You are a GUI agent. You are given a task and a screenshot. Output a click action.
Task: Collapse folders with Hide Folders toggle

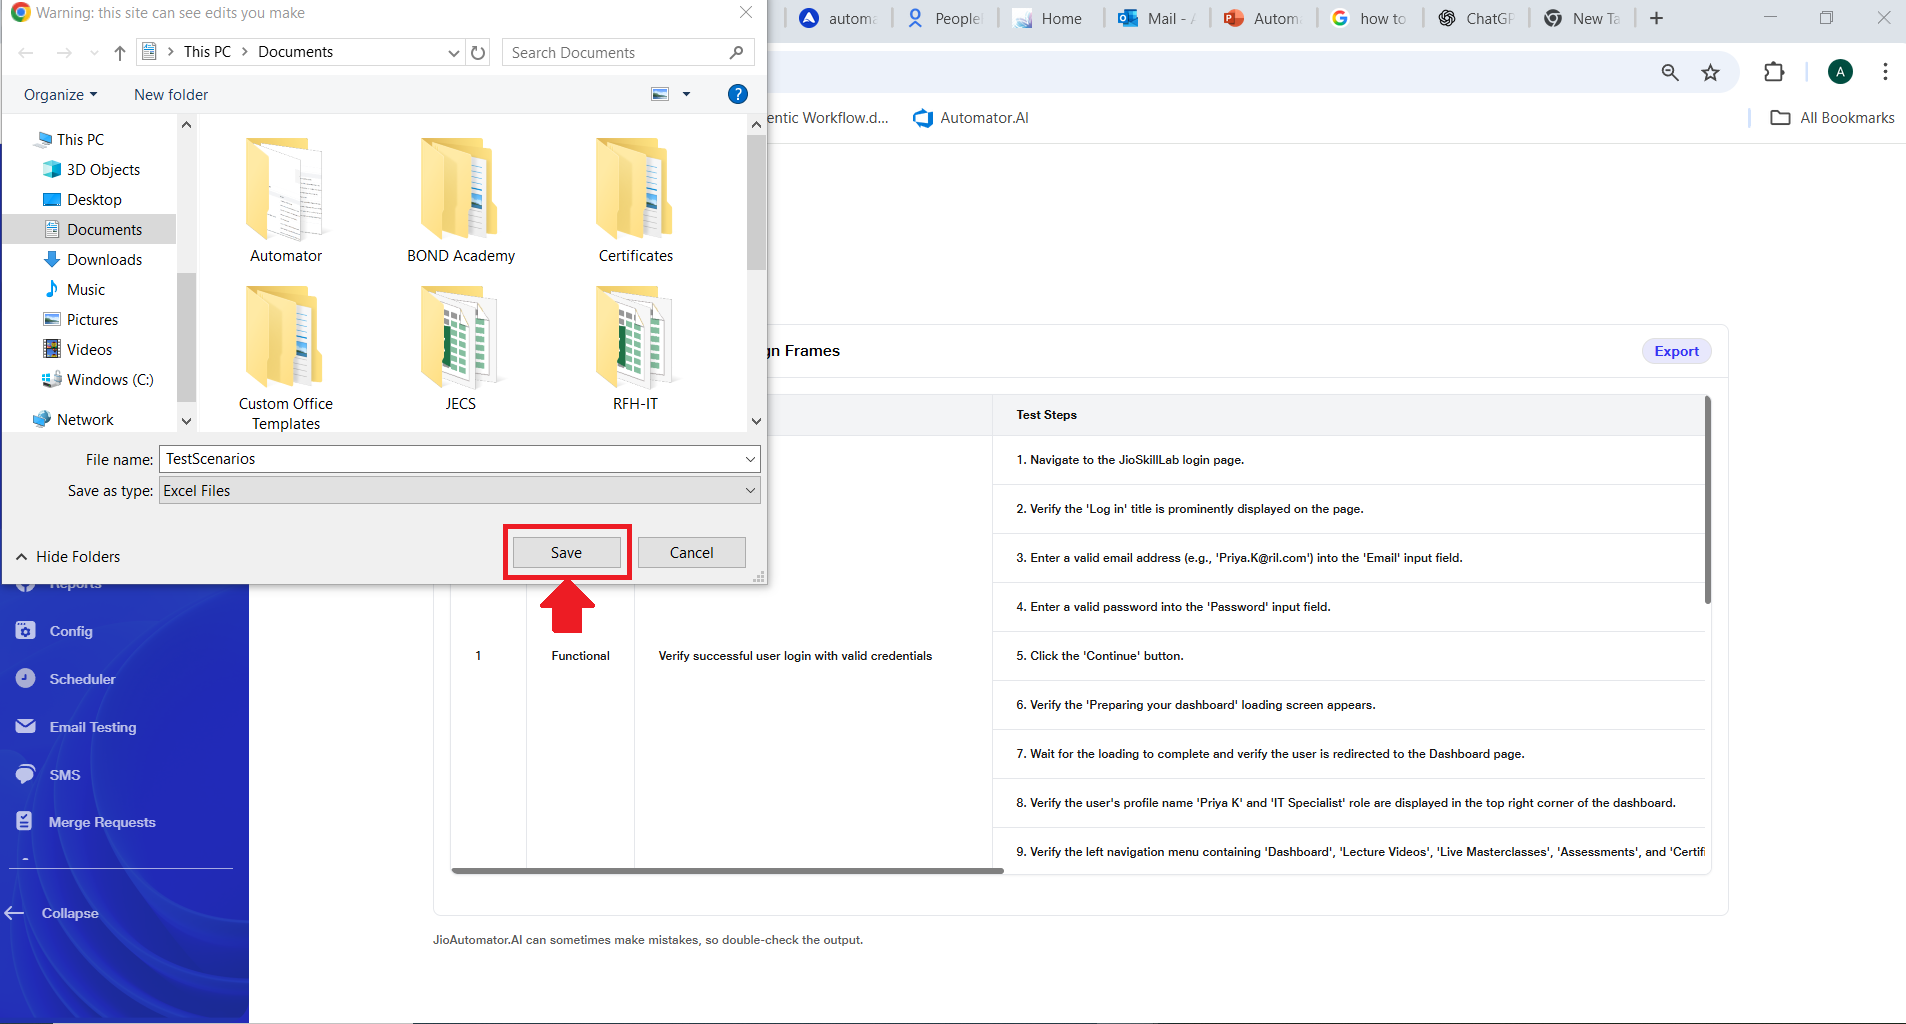pos(68,557)
